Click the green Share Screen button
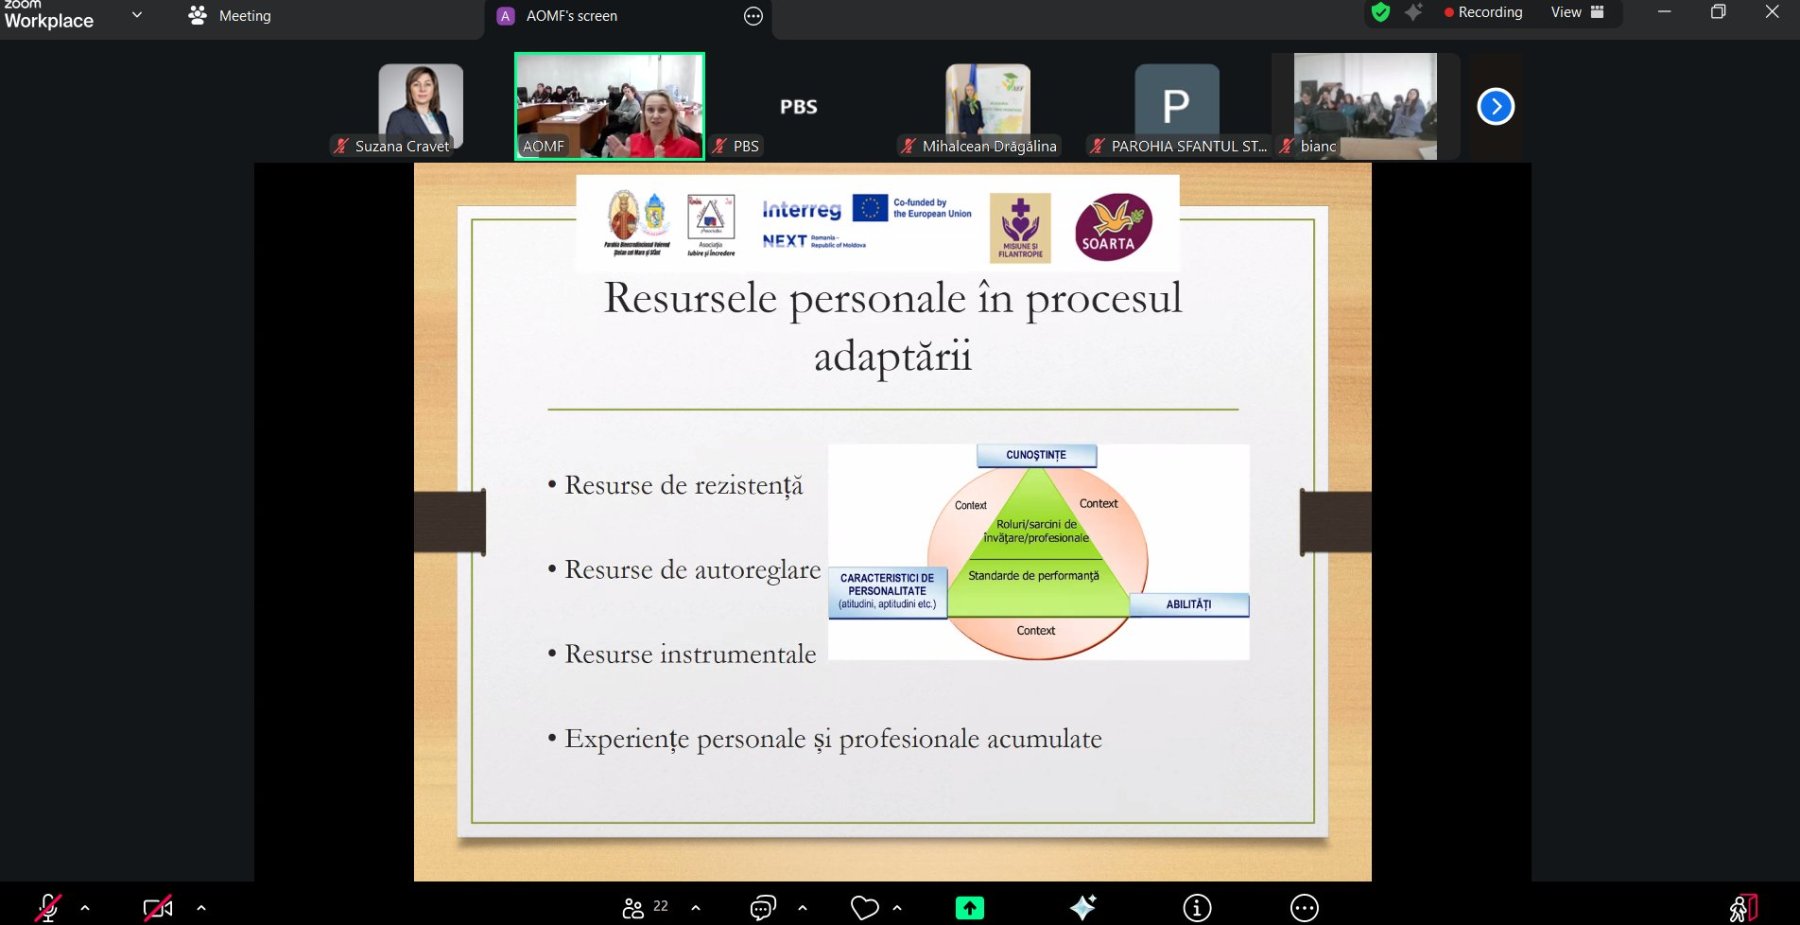 pos(969,907)
